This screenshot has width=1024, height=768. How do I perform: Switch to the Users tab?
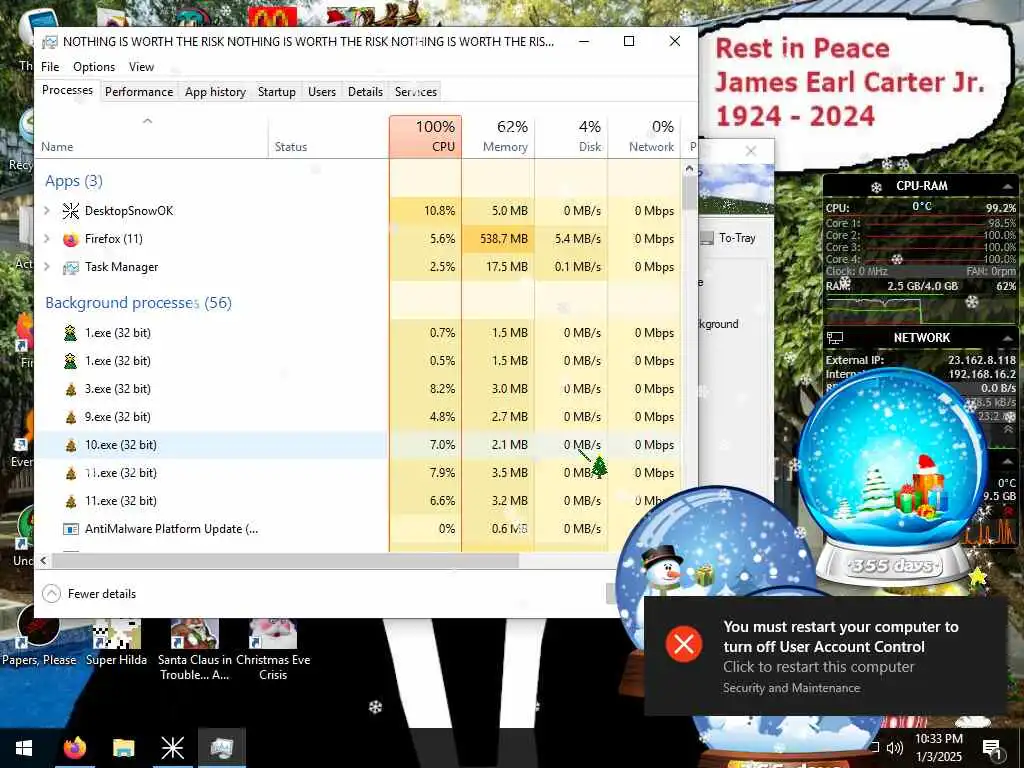322,92
